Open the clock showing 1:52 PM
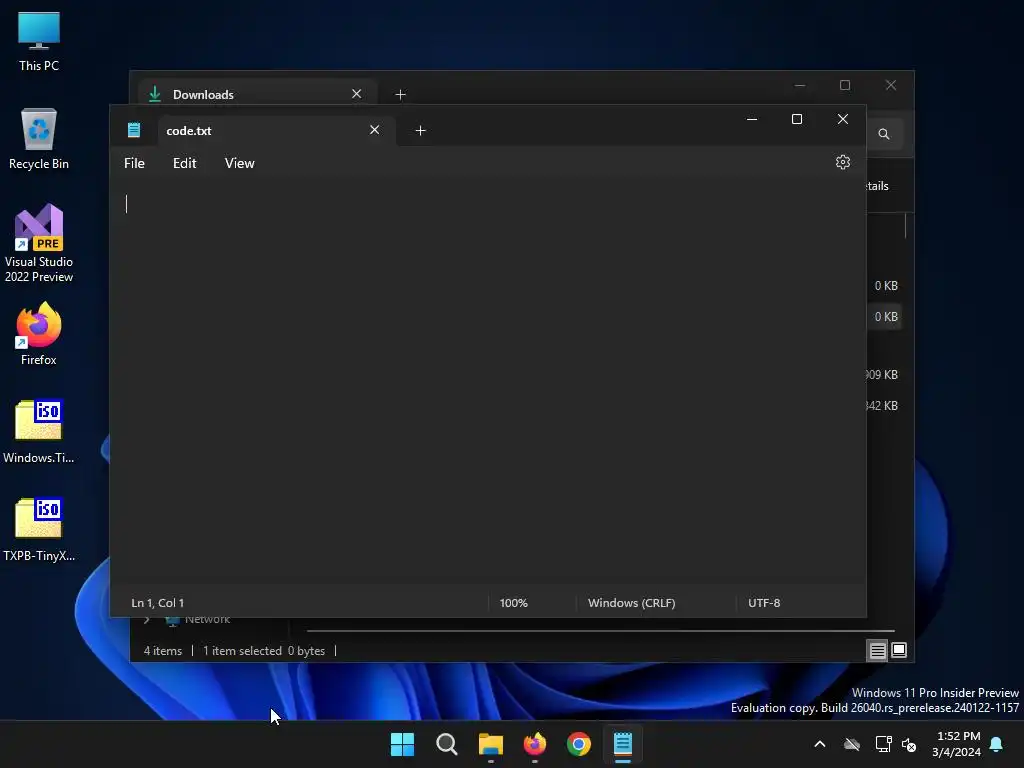1024x768 pixels. pos(957,744)
